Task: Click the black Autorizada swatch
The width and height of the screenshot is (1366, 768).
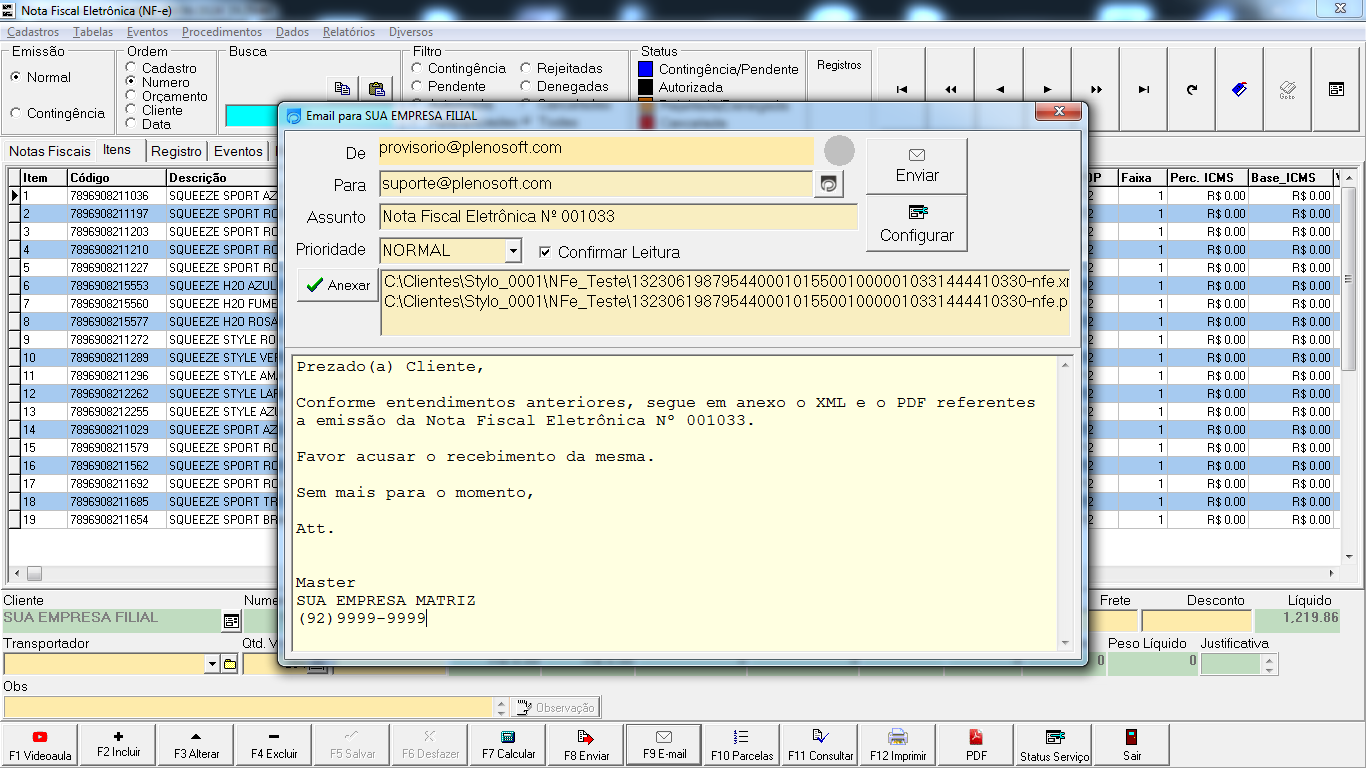Action: point(646,87)
